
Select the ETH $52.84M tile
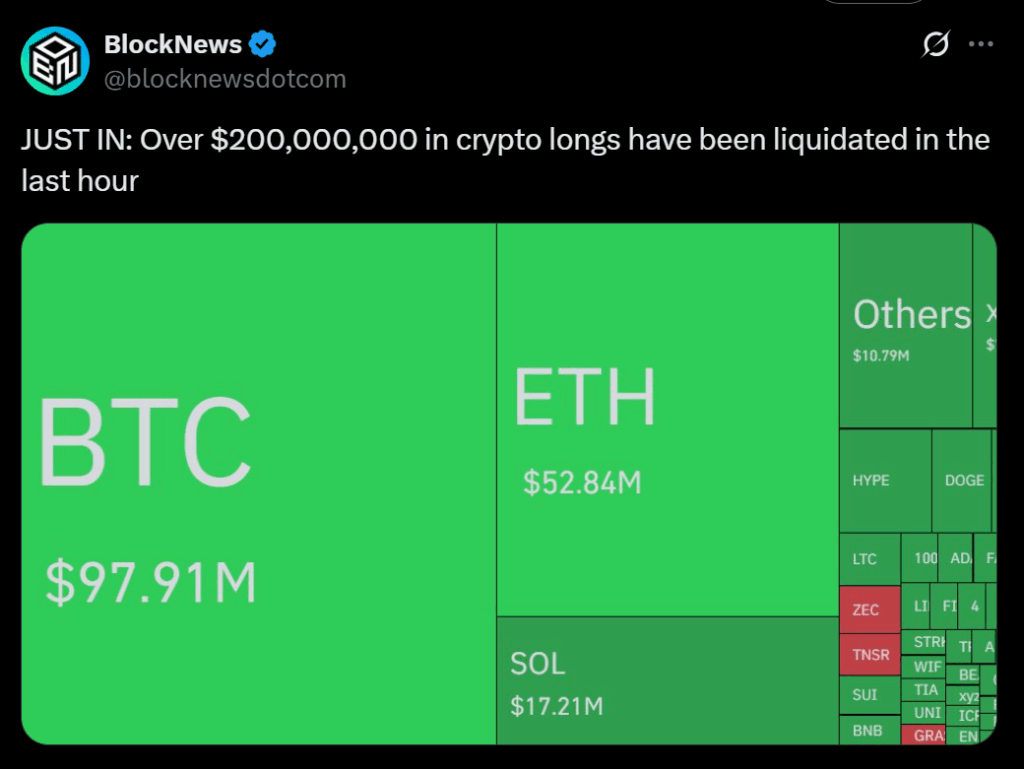pyautogui.click(x=667, y=420)
